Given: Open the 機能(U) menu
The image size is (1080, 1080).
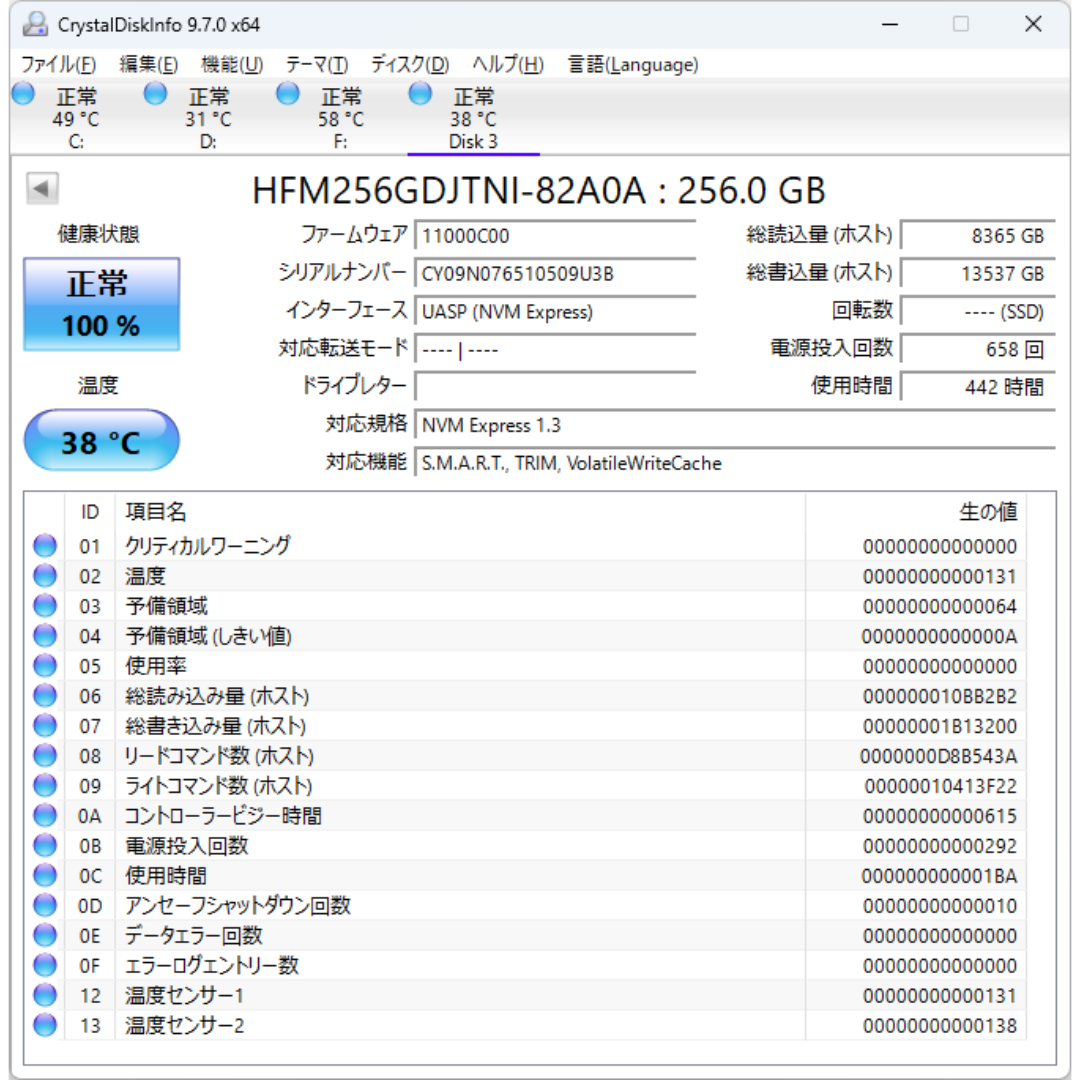Looking at the screenshot, I should click(231, 65).
